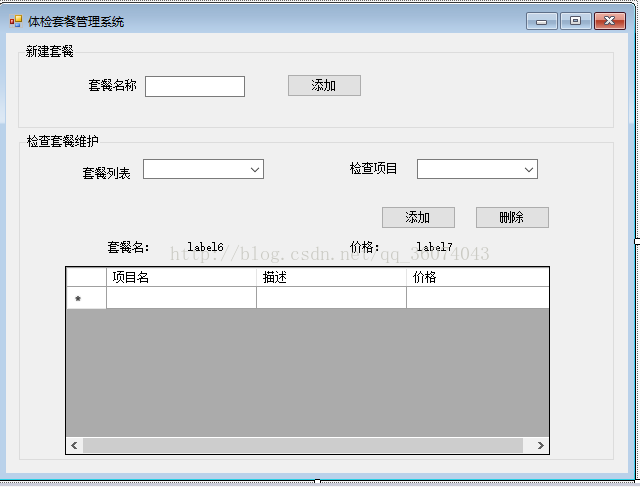Click the horizontal scrollbar thumb of the grid
640x487 pixels.
tap(303, 445)
